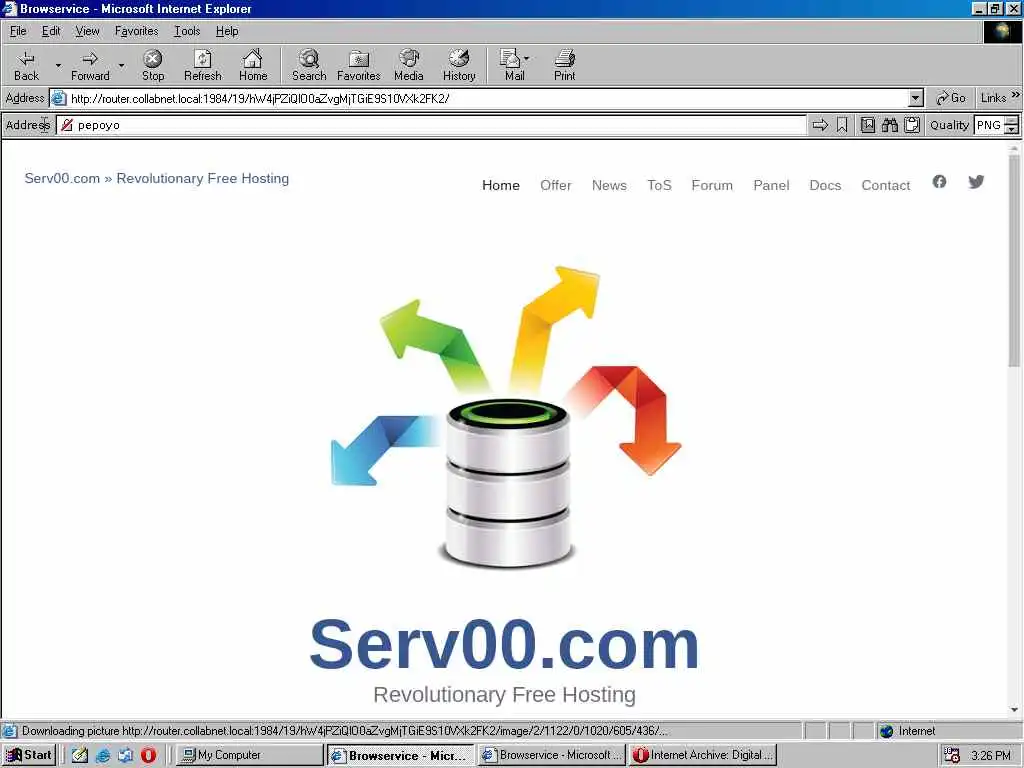The image size is (1024, 768).
Task: Click the Go button
Action: 950,98
